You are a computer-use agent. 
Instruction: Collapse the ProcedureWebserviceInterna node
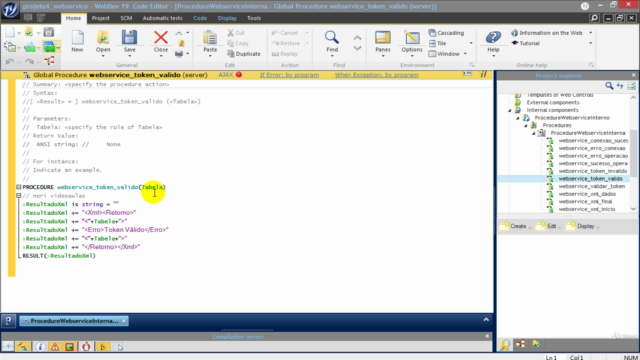point(534,133)
